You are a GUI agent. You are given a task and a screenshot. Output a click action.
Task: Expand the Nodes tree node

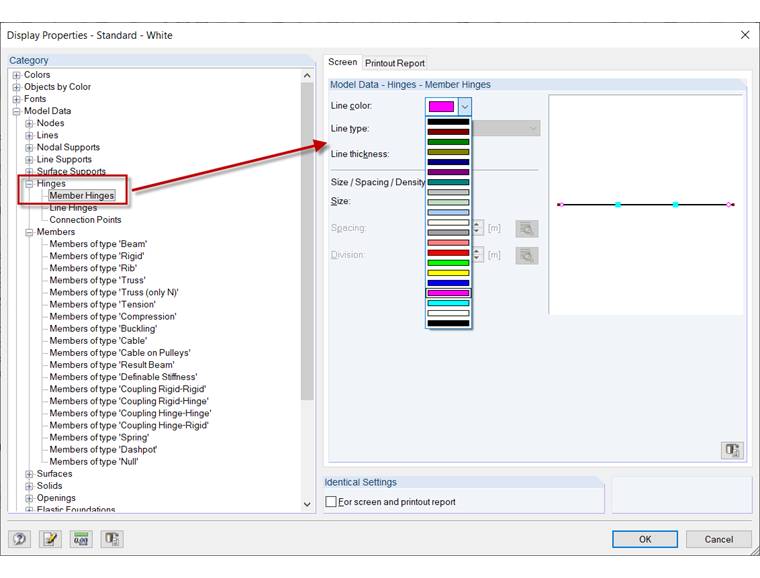(29, 124)
